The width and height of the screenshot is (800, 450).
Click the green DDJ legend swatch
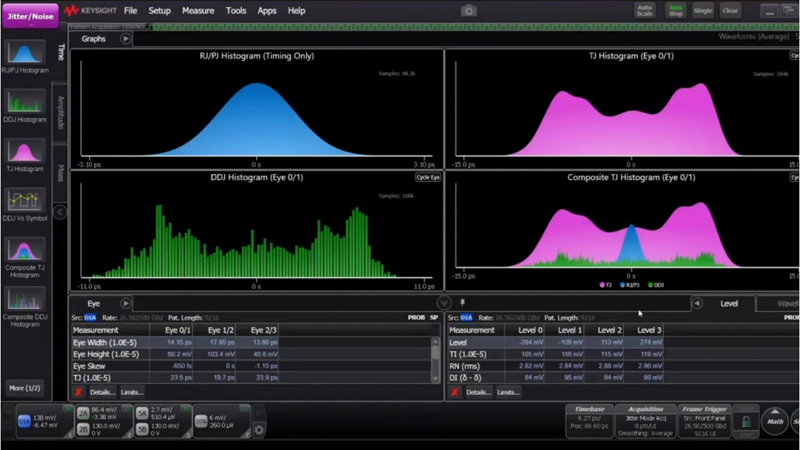coord(650,285)
